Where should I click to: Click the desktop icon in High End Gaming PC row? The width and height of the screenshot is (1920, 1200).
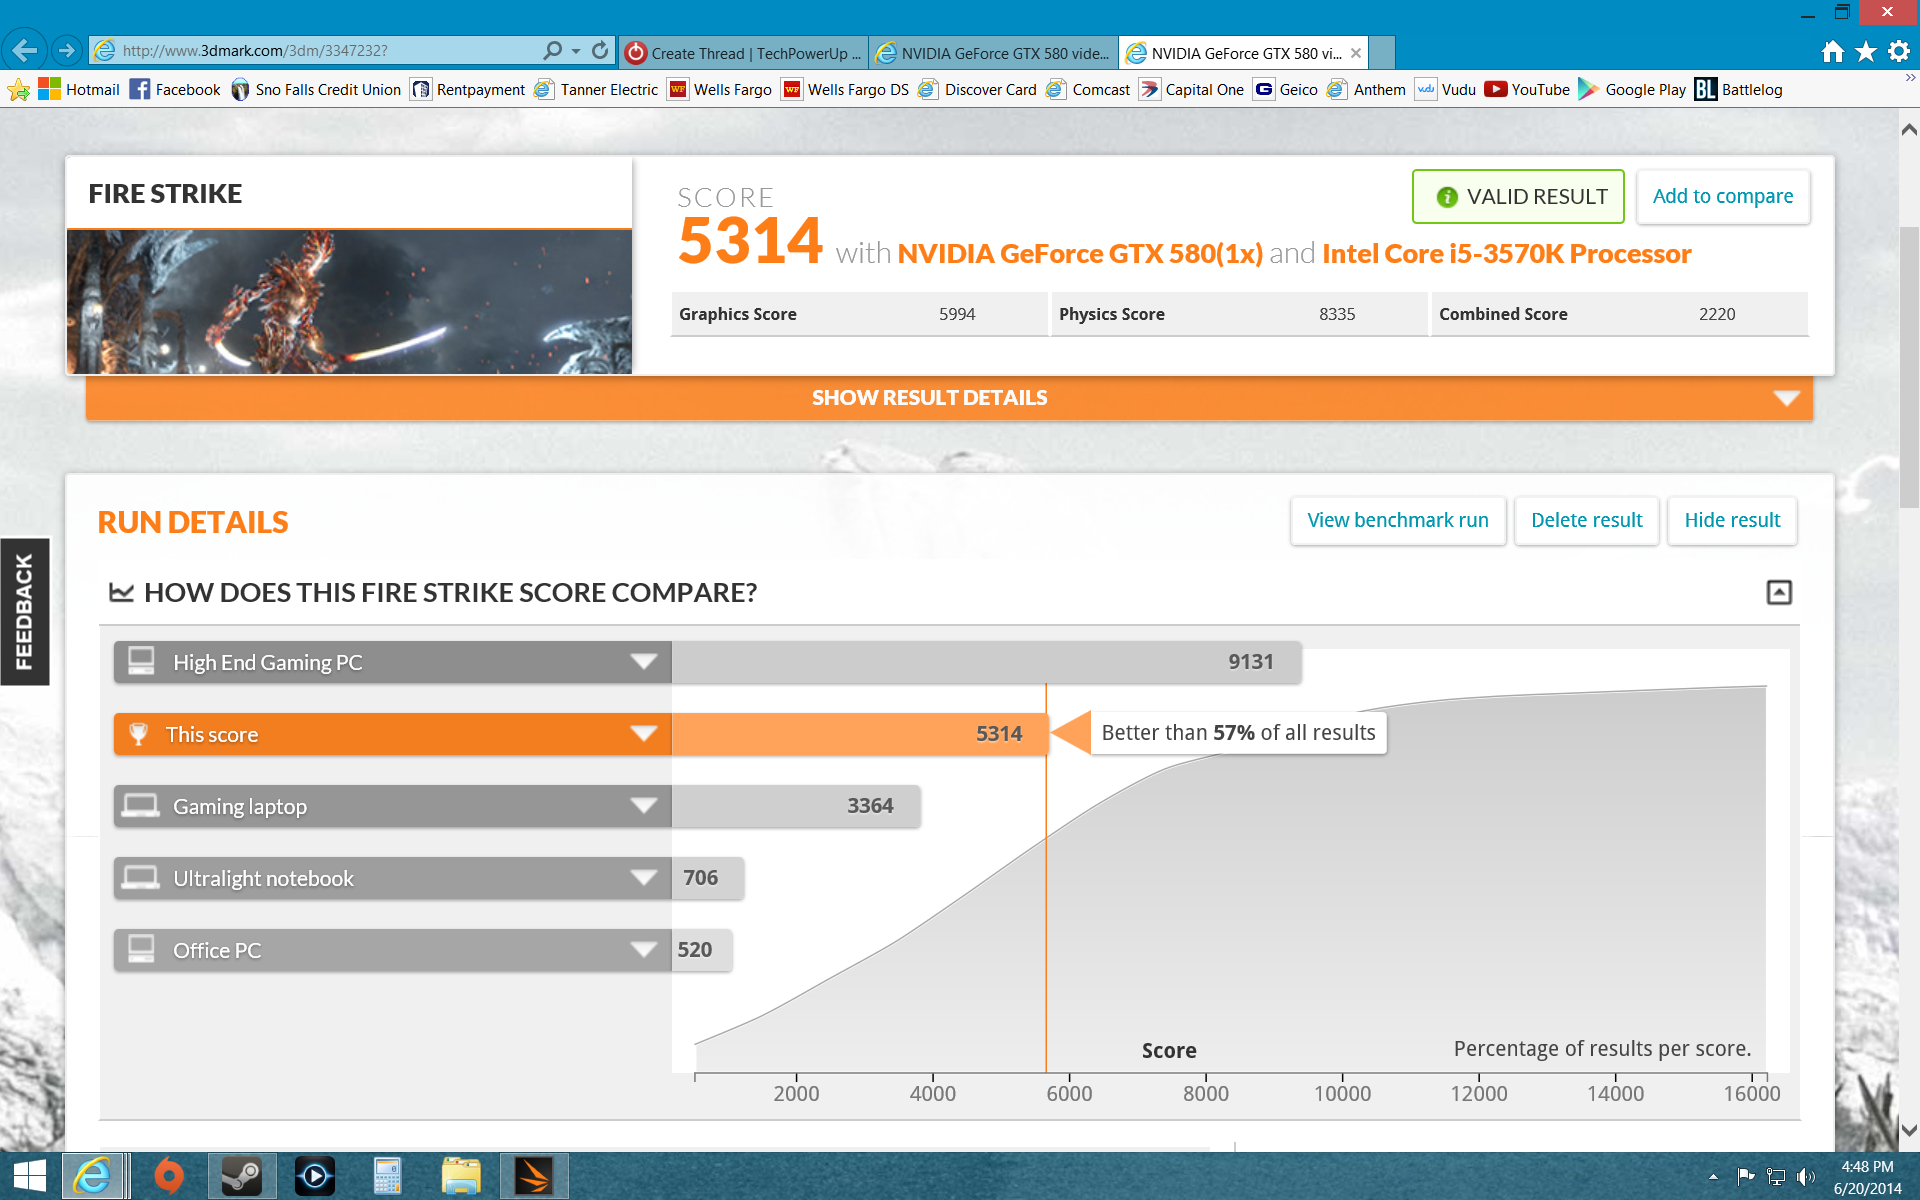[x=141, y=661]
